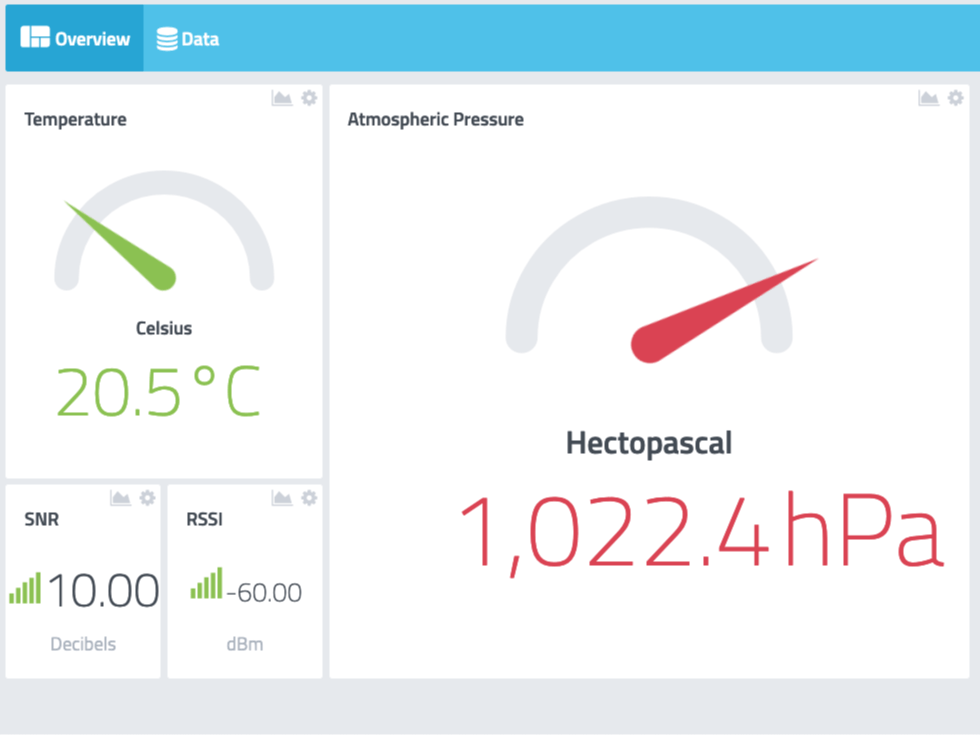Click the 20.5 °C temperature reading
Viewport: 980px width, 735px height.
(158, 391)
